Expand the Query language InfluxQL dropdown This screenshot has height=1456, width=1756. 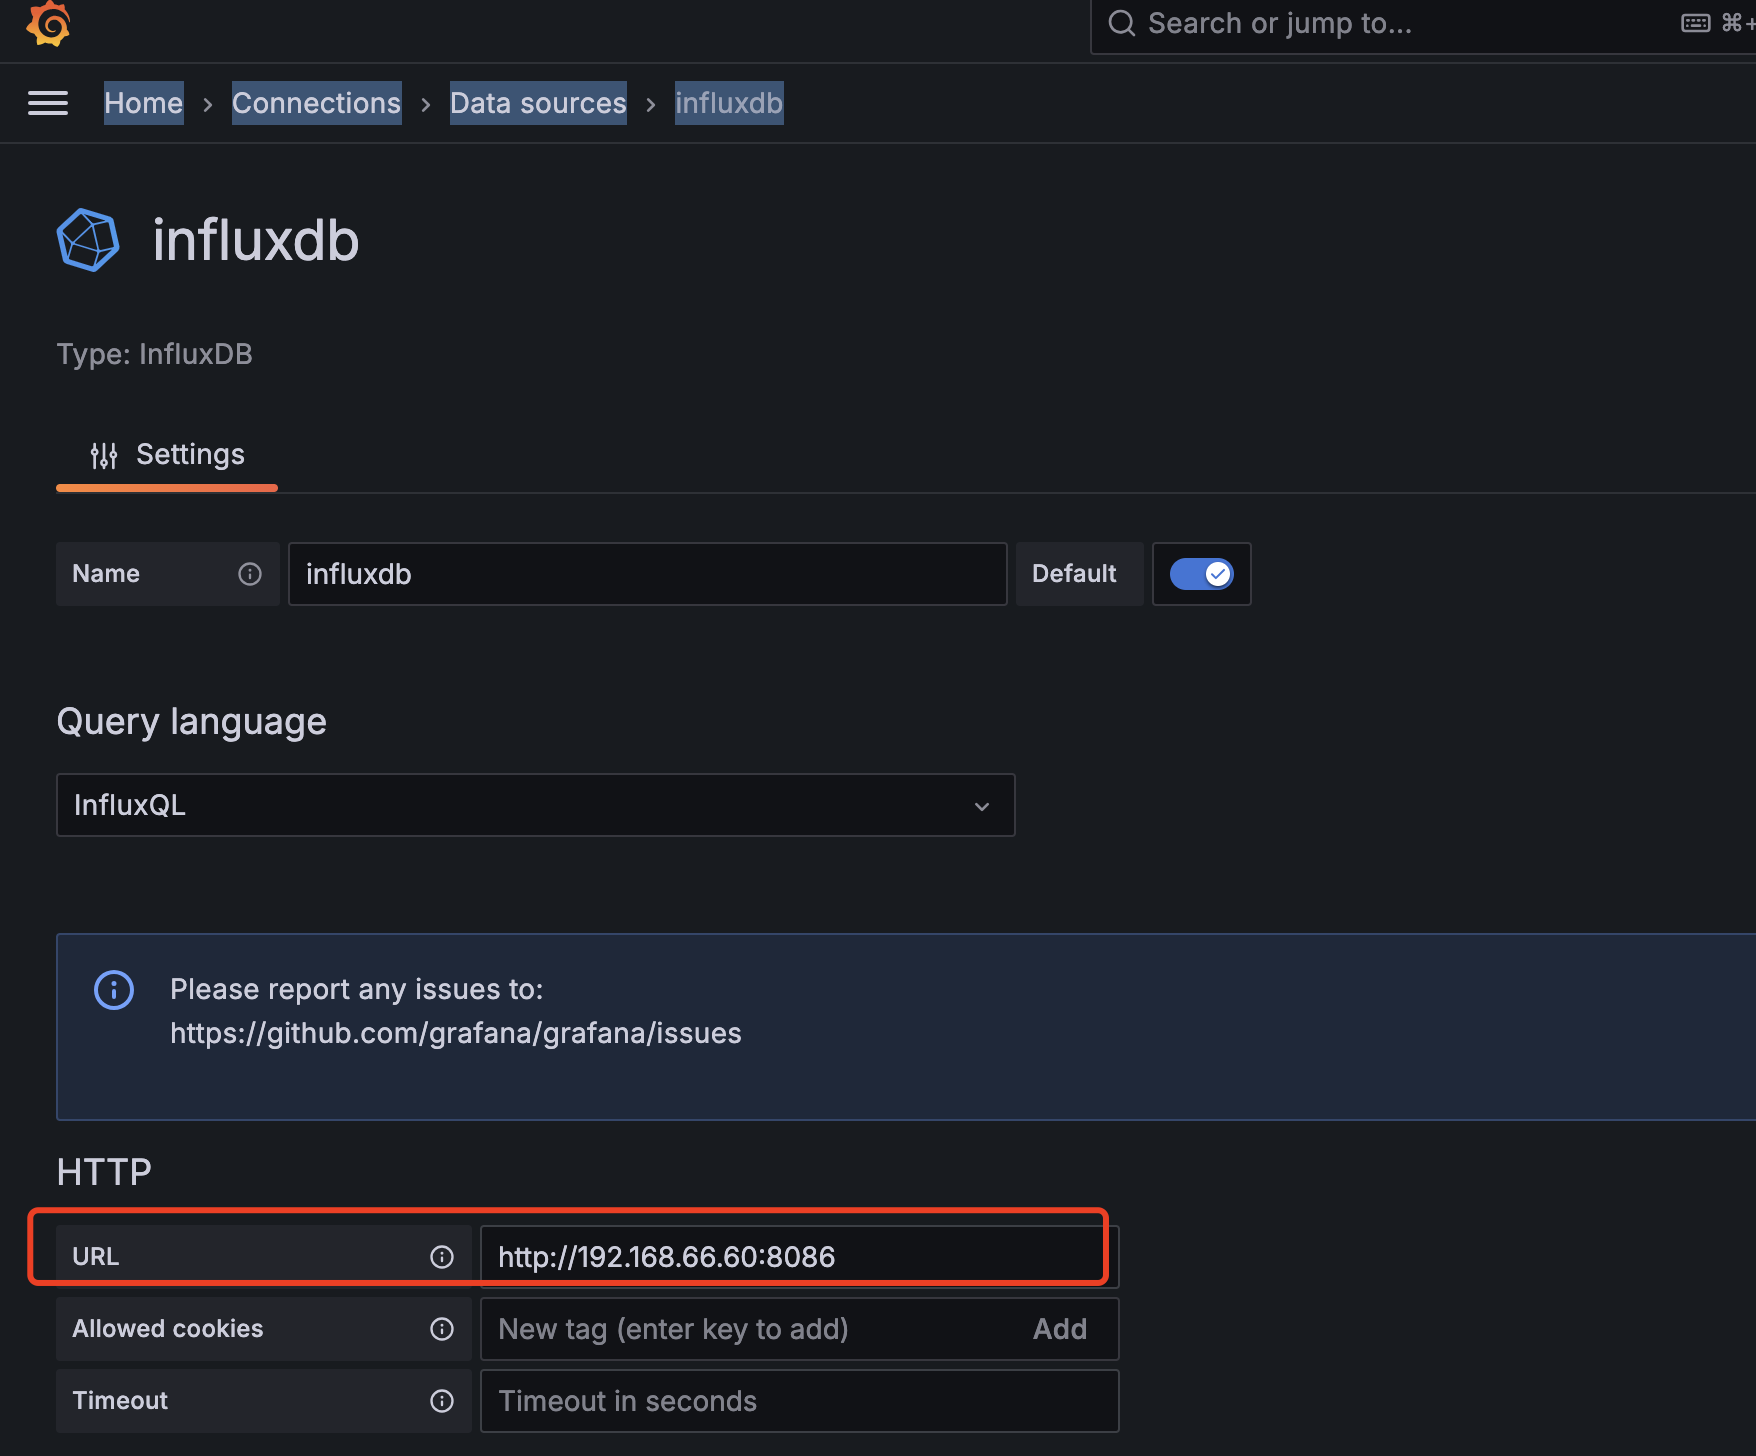[536, 805]
